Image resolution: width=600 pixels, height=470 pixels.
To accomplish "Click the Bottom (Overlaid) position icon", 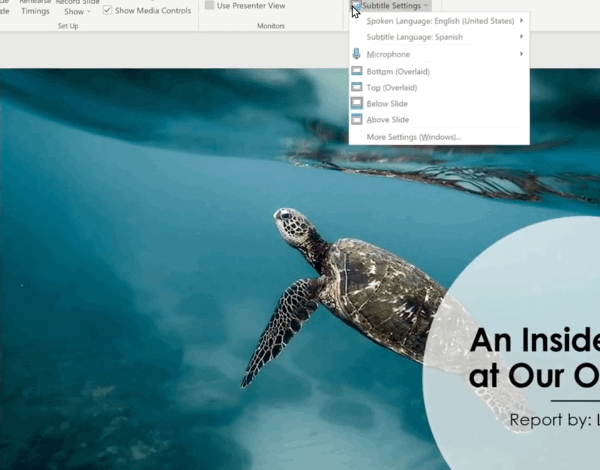I will 357,71.
